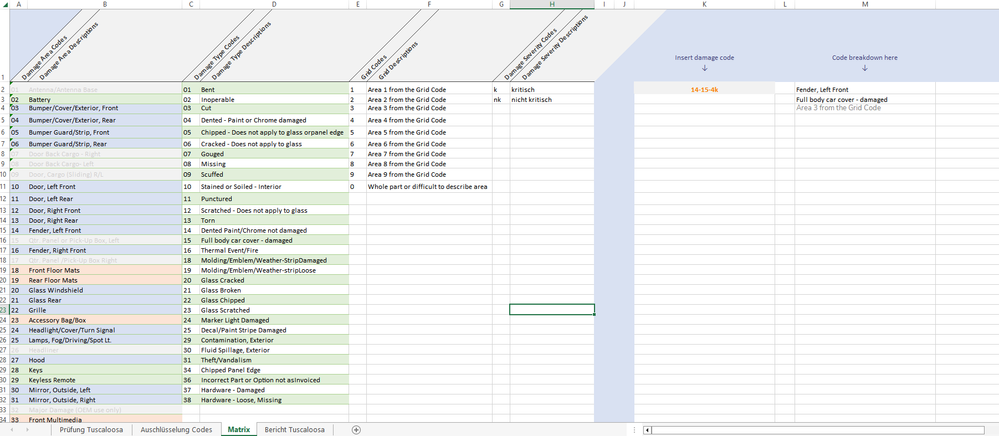Select 'Front Multimedia' cell
Screen dimensions: 999x436
click(104, 420)
